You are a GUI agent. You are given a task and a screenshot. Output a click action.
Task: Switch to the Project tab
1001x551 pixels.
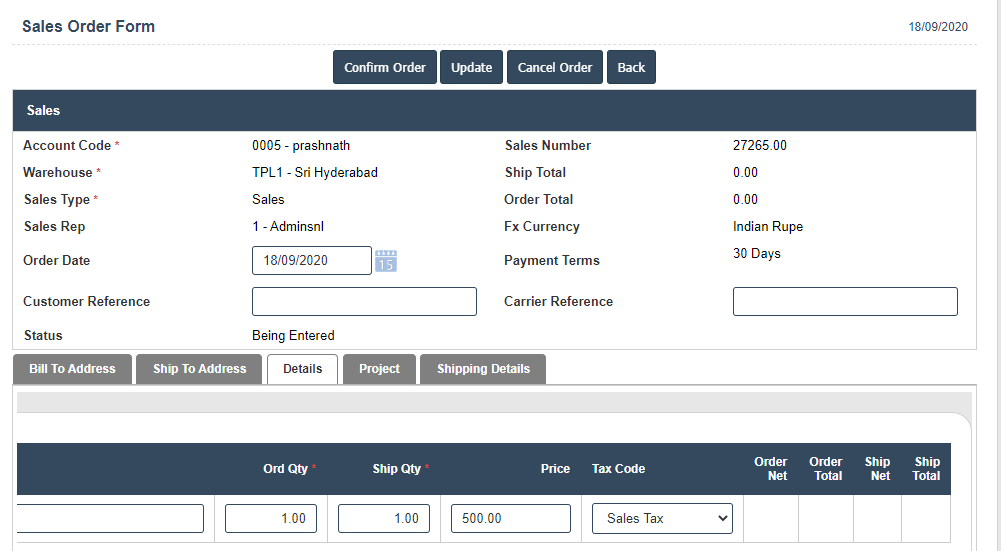coord(379,369)
